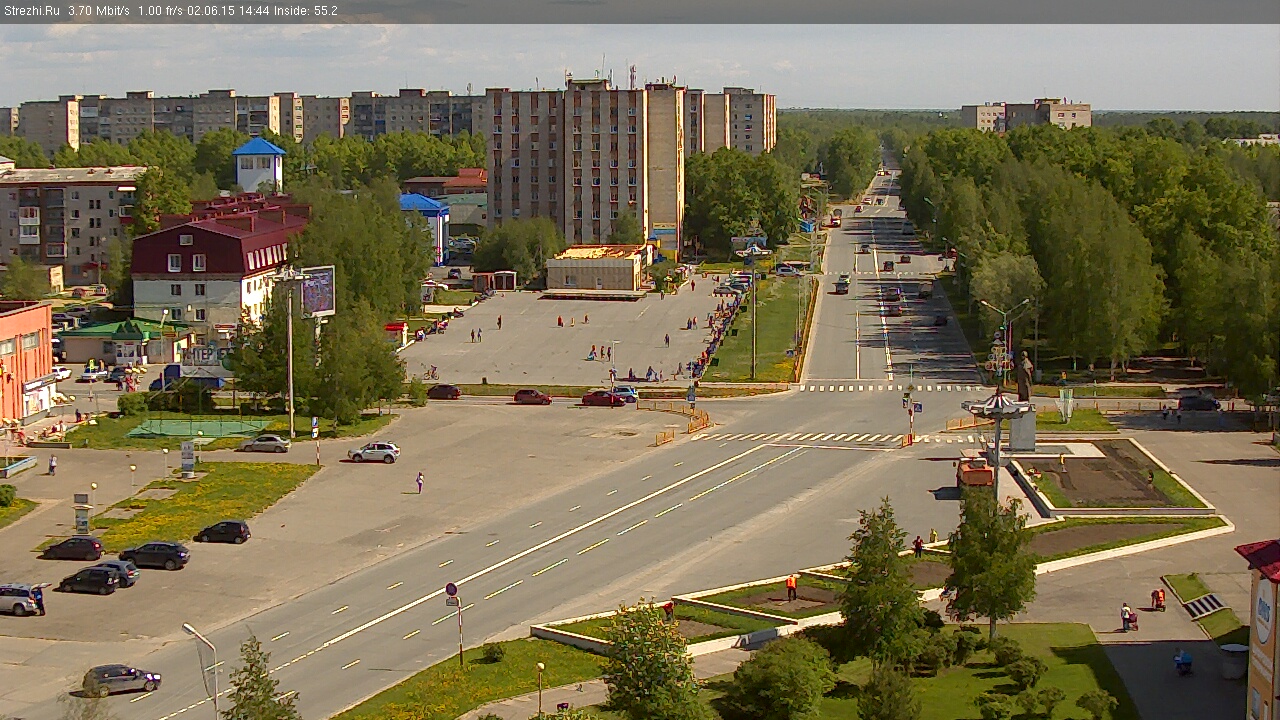Image resolution: width=1280 pixels, height=720 pixels.
Task: Click the 3.70 Mbit/s bitrate readout
Action: click(100, 11)
